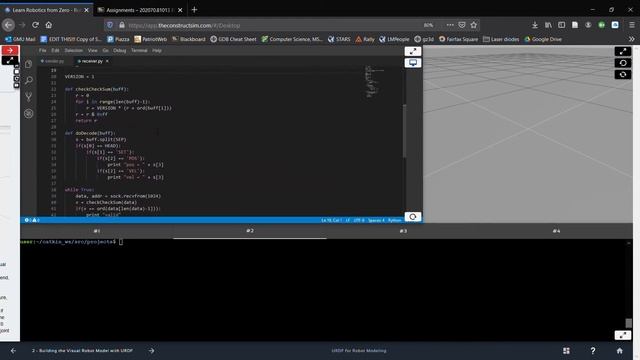This screenshot has height=360, width=640.
Task: Open the Laser diodes bookmark folder
Action: tap(501, 39)
